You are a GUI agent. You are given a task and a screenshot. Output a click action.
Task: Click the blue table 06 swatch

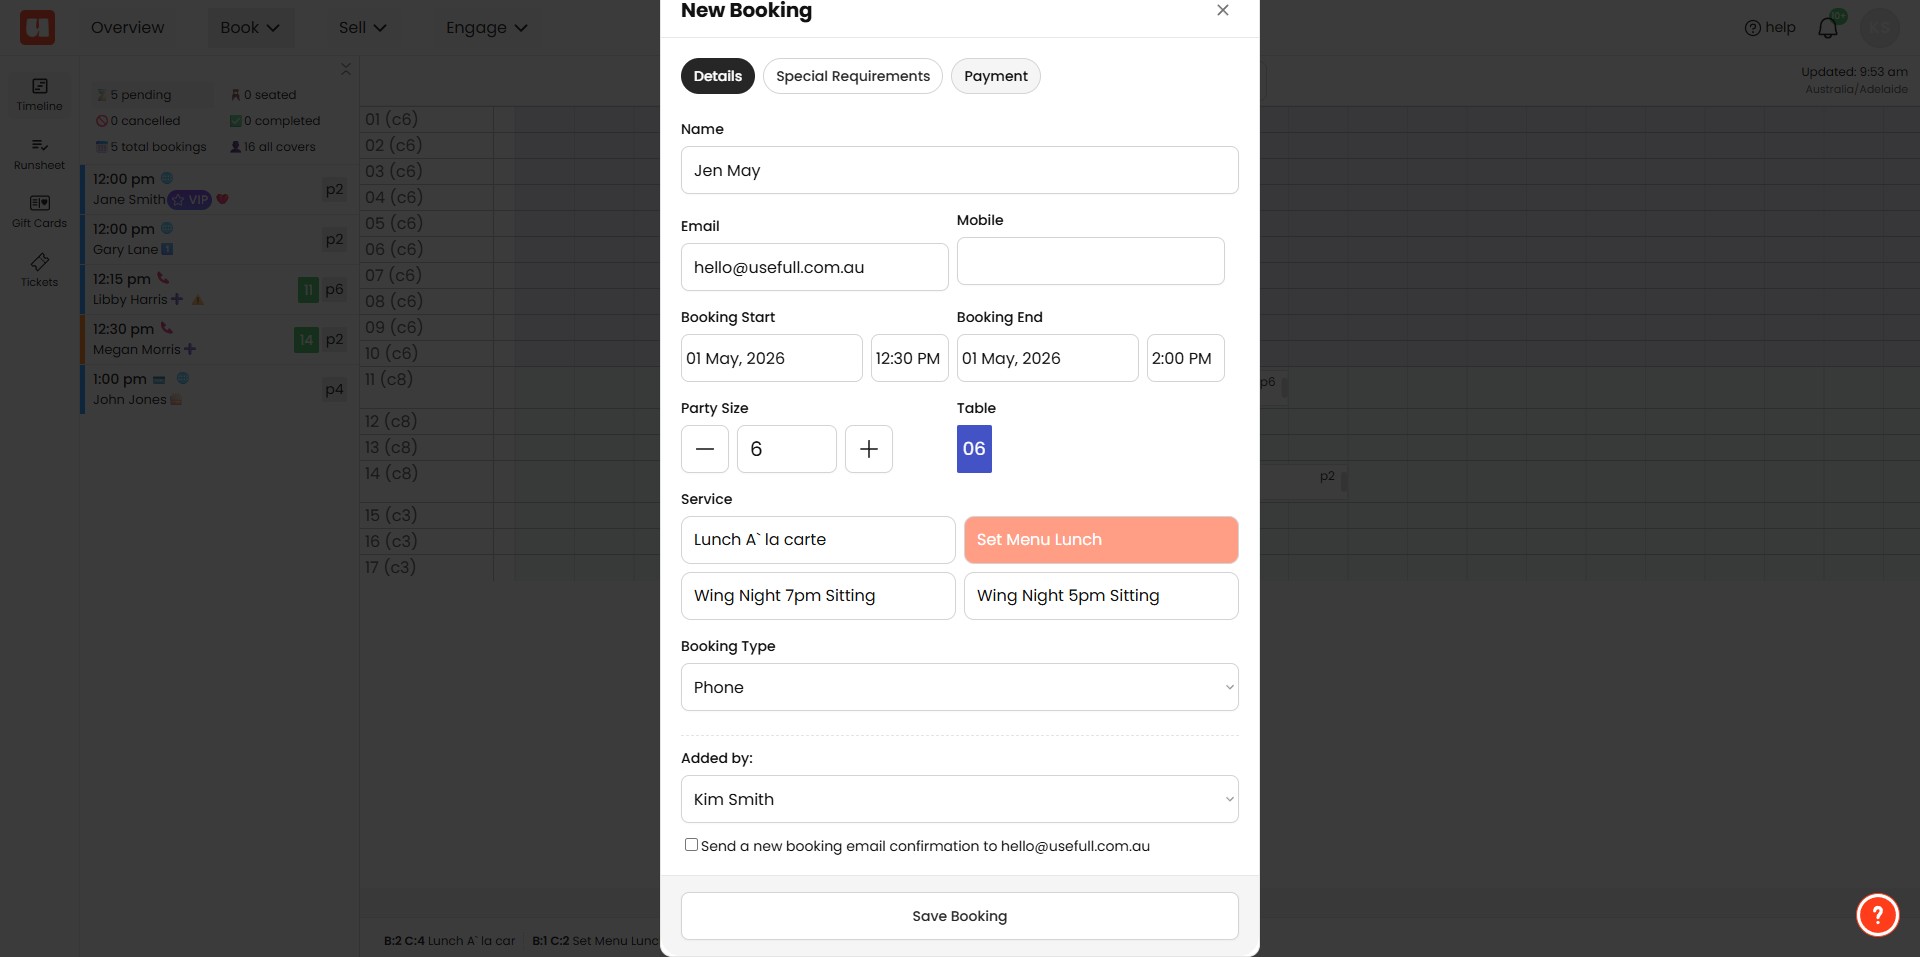974,449
